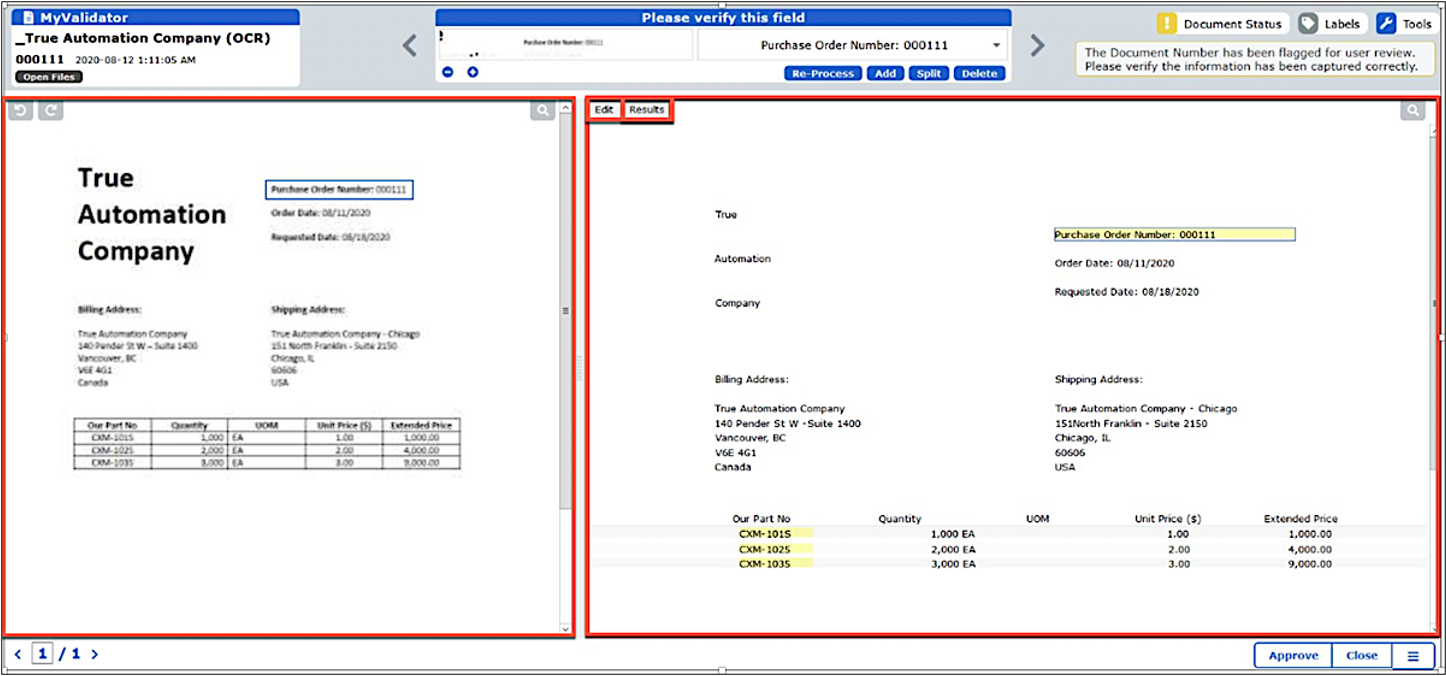Open the hamburger menu beside Close
The width and height of the screenshot is (1446, 676).
[x=1413, y=656]
